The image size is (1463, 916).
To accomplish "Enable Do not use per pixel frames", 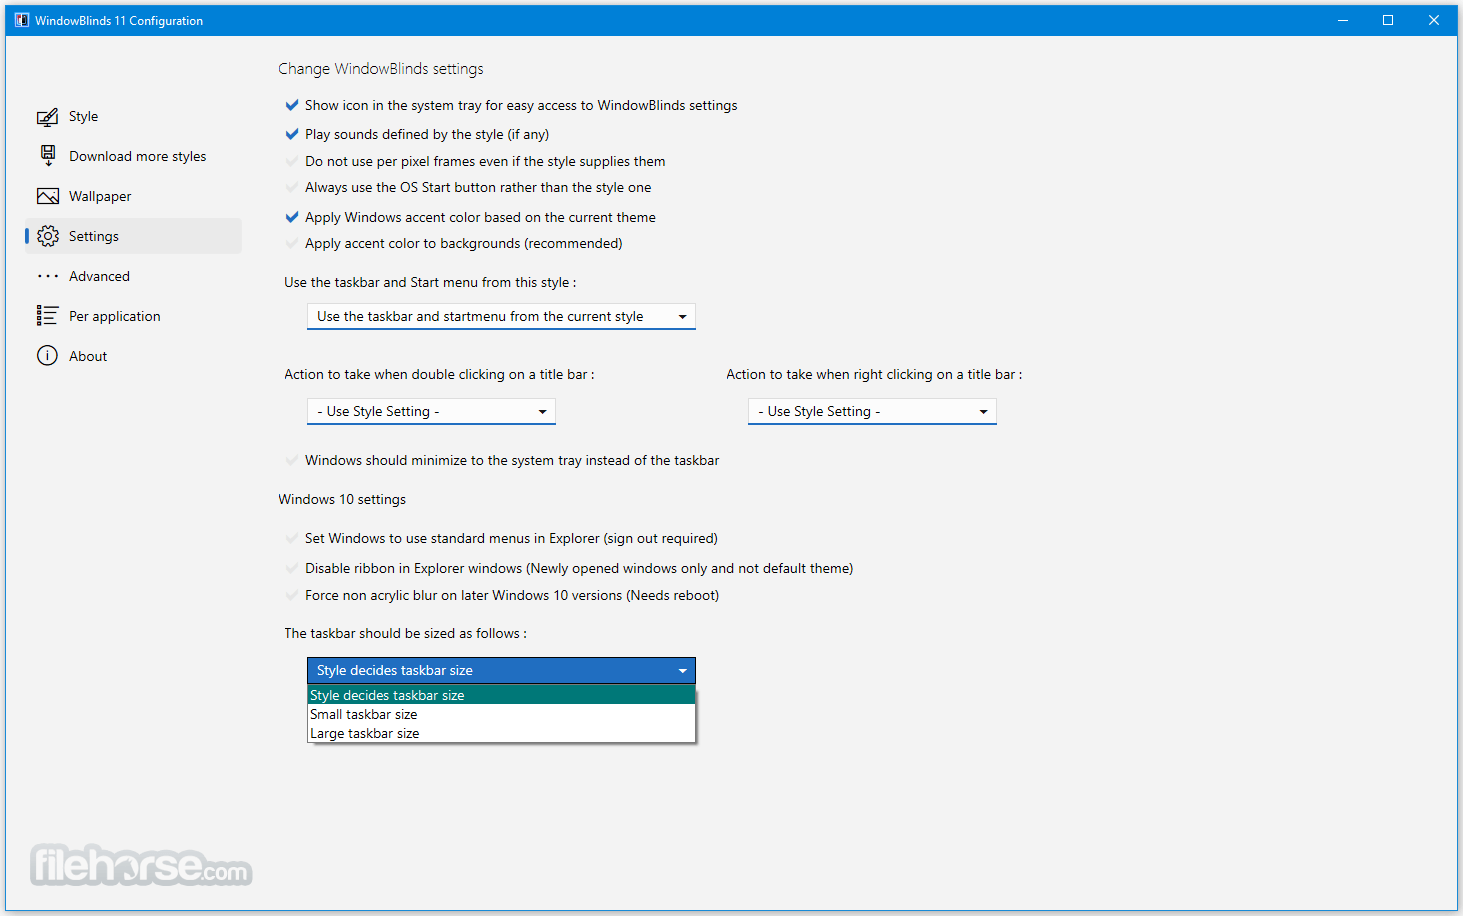I will 292,161.
